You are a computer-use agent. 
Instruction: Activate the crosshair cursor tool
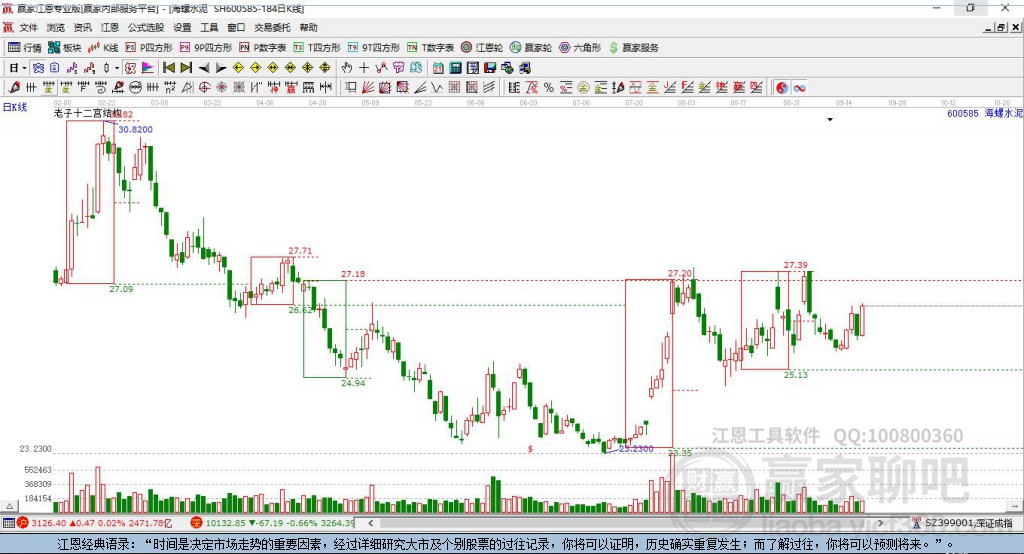(x=364, y=68)
